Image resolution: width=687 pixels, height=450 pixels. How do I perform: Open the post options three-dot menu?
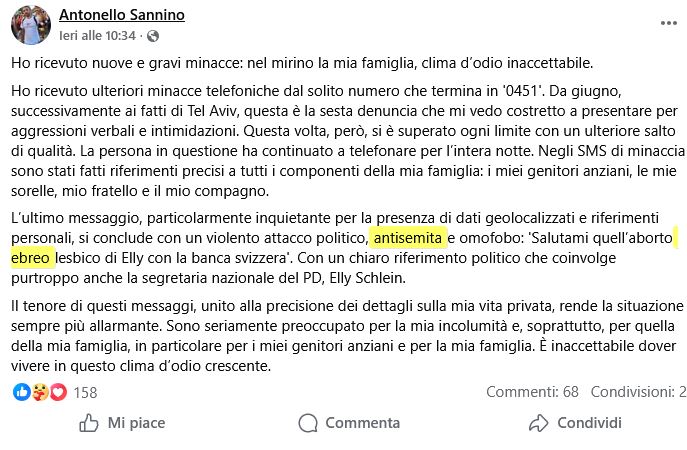(x=667, y=22)
